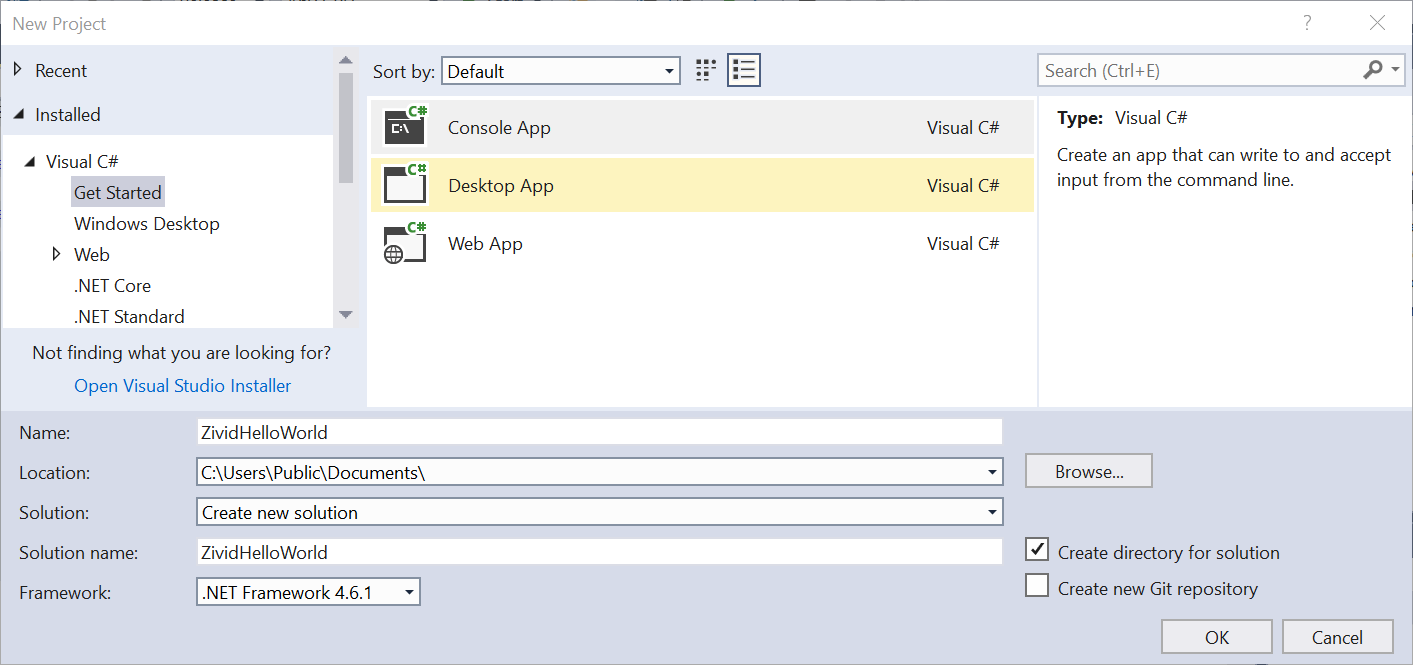The height and width of the screenshot is (665, 1413).
Task: Select the Web category
Action: pos(92,254)
